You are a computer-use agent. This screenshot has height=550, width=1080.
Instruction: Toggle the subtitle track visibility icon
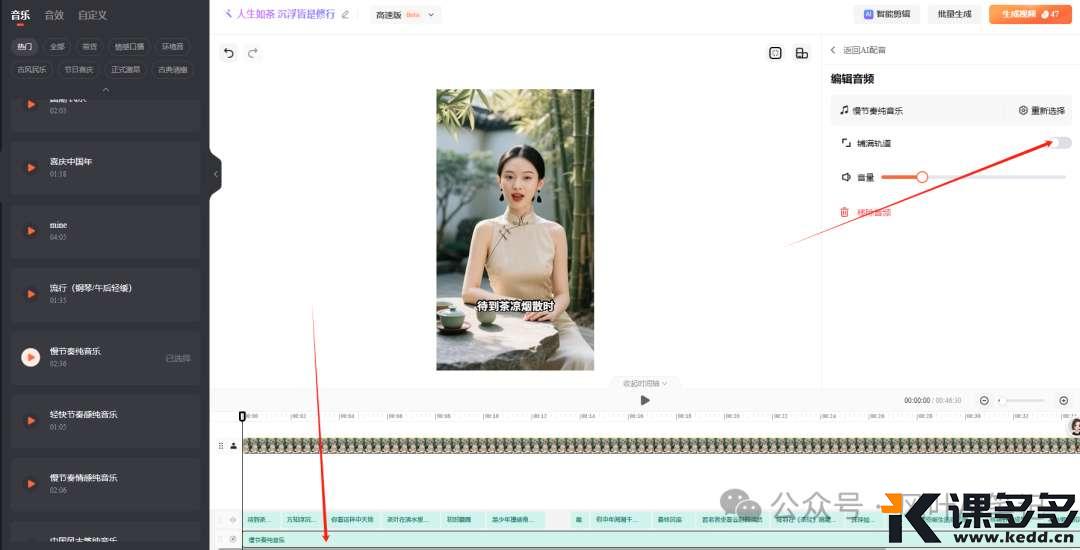point(233,520)
